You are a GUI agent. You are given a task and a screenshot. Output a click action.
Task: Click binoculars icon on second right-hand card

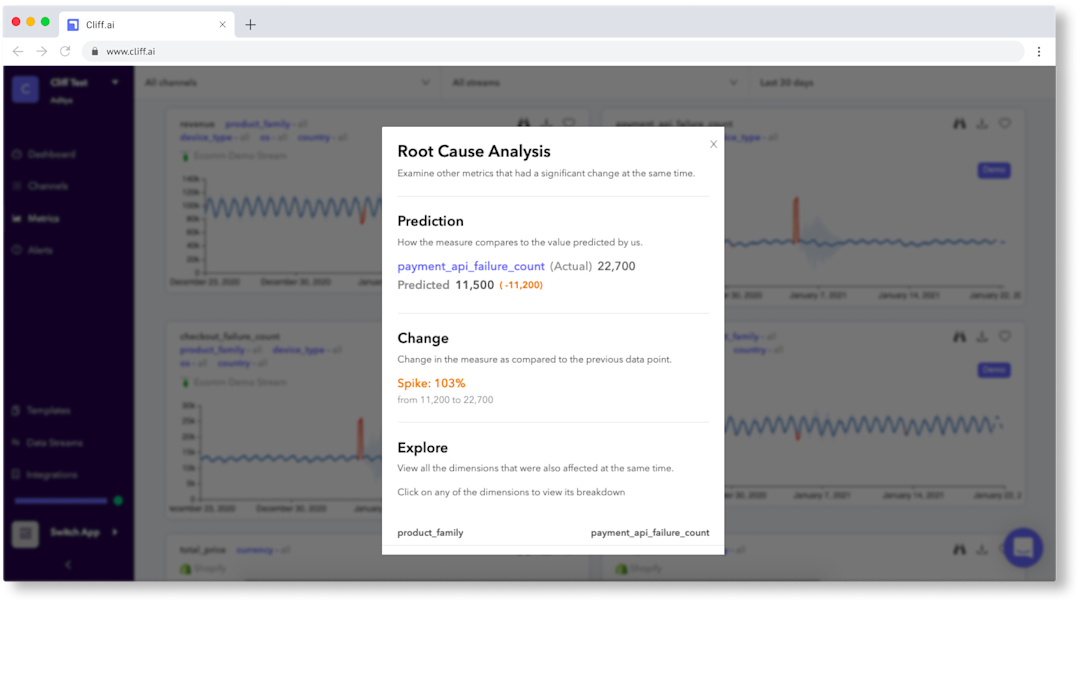pos(959,337)
